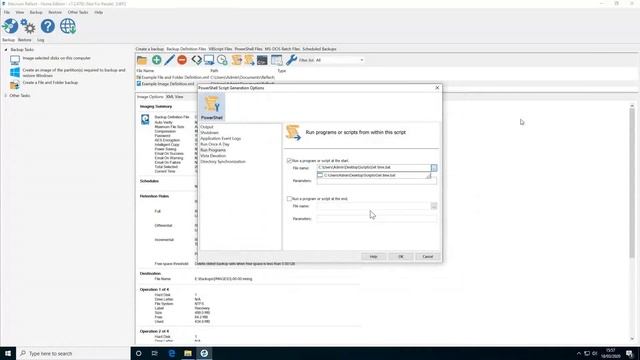Image resolution: width=640 pixels, height=360 pixels.
Task: Click the black command prompt icon
Action: point(262,60)
